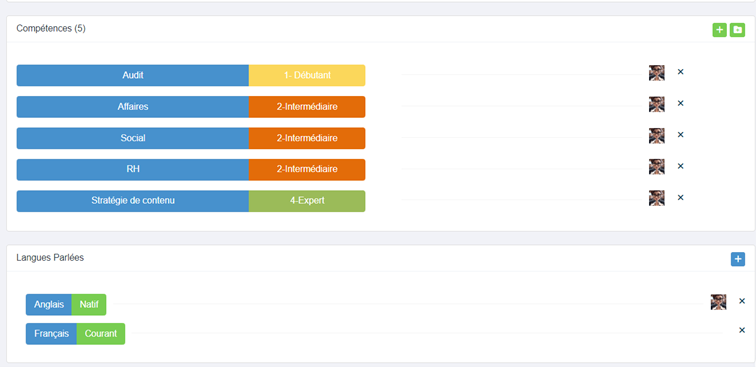Remove the RH skill
Image resolution: width=756 pixels, height=367 pixels.
click(680, 166)
